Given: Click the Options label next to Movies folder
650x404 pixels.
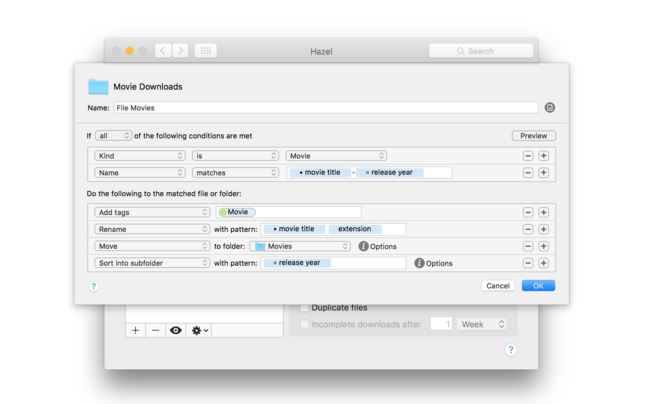Looking at the screenshot, I should click(383, 247).
